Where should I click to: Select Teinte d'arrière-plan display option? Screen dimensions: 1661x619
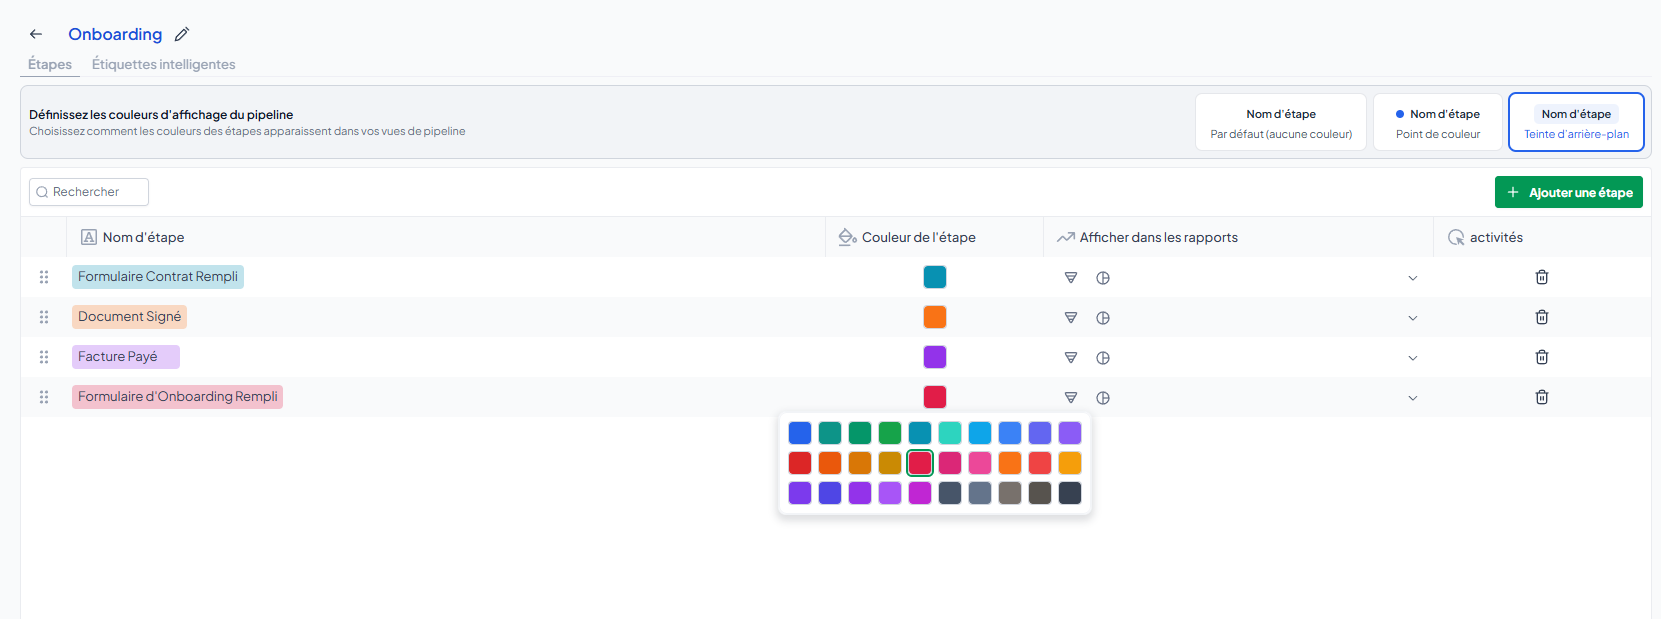1576,122
